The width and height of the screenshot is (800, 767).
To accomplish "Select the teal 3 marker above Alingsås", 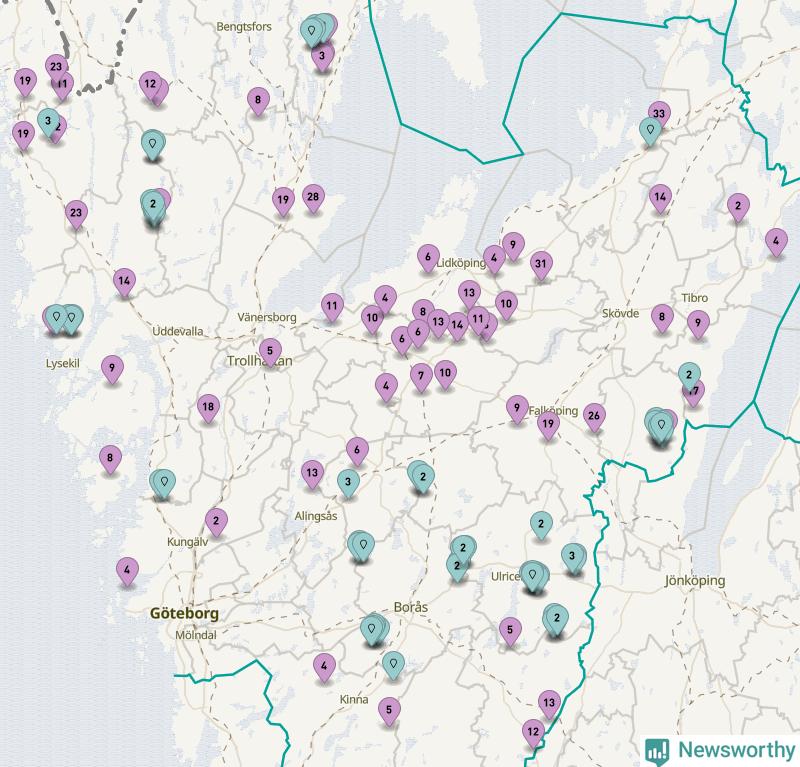I will 348,482.
